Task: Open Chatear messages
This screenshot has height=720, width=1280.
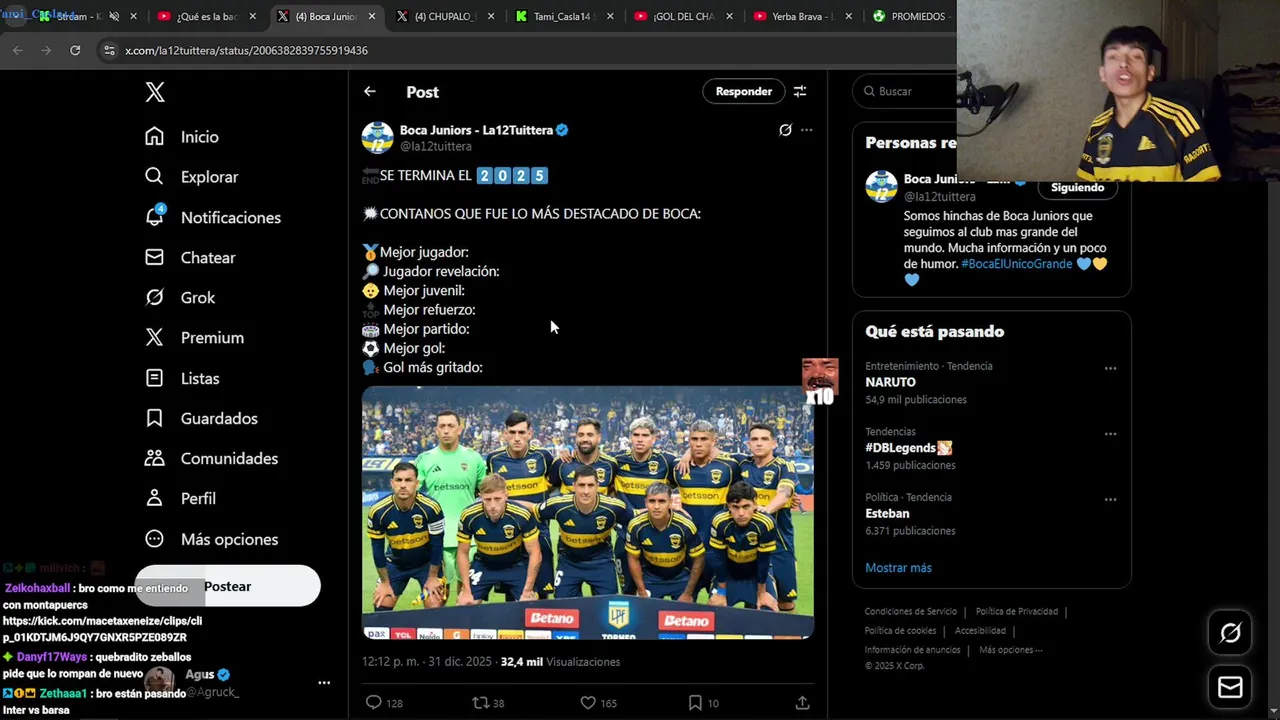Action: 190,257
